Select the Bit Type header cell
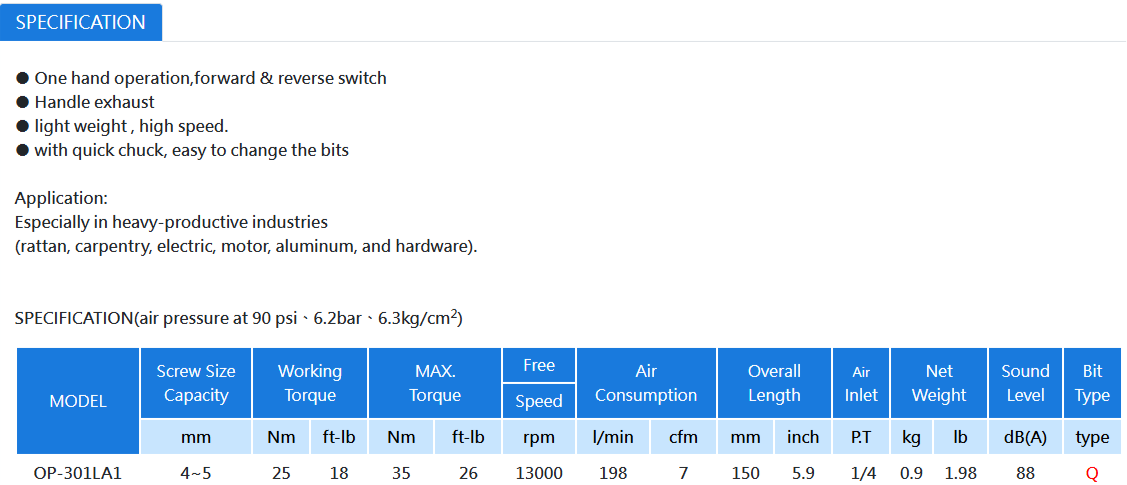1127x485 pixels. (1092, 383)
